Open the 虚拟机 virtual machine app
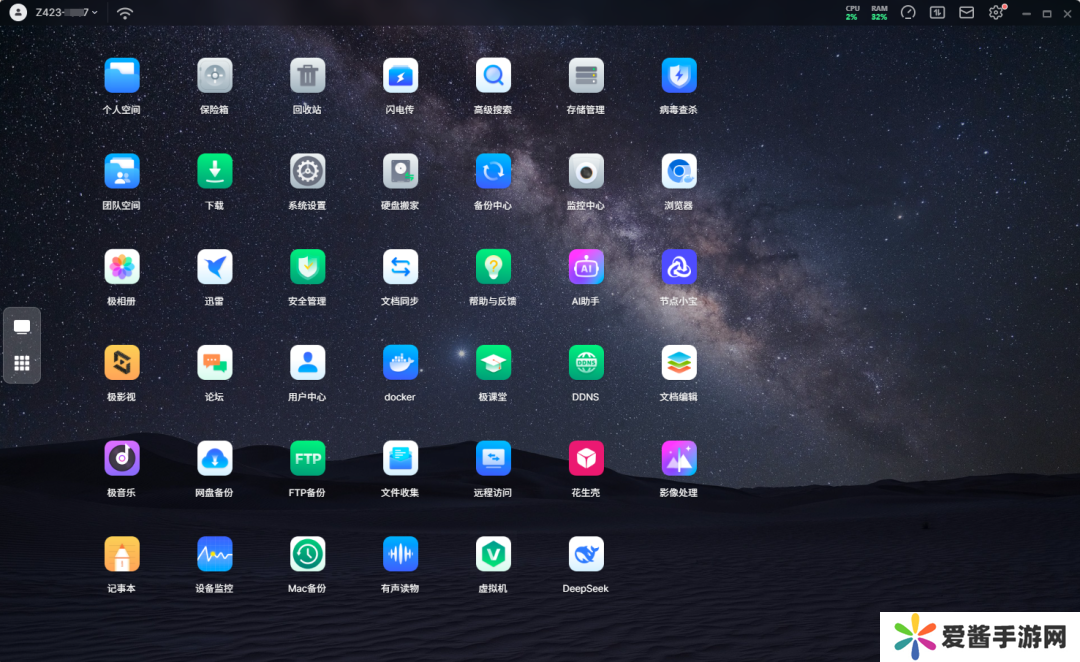 click(x=493, y=554)
